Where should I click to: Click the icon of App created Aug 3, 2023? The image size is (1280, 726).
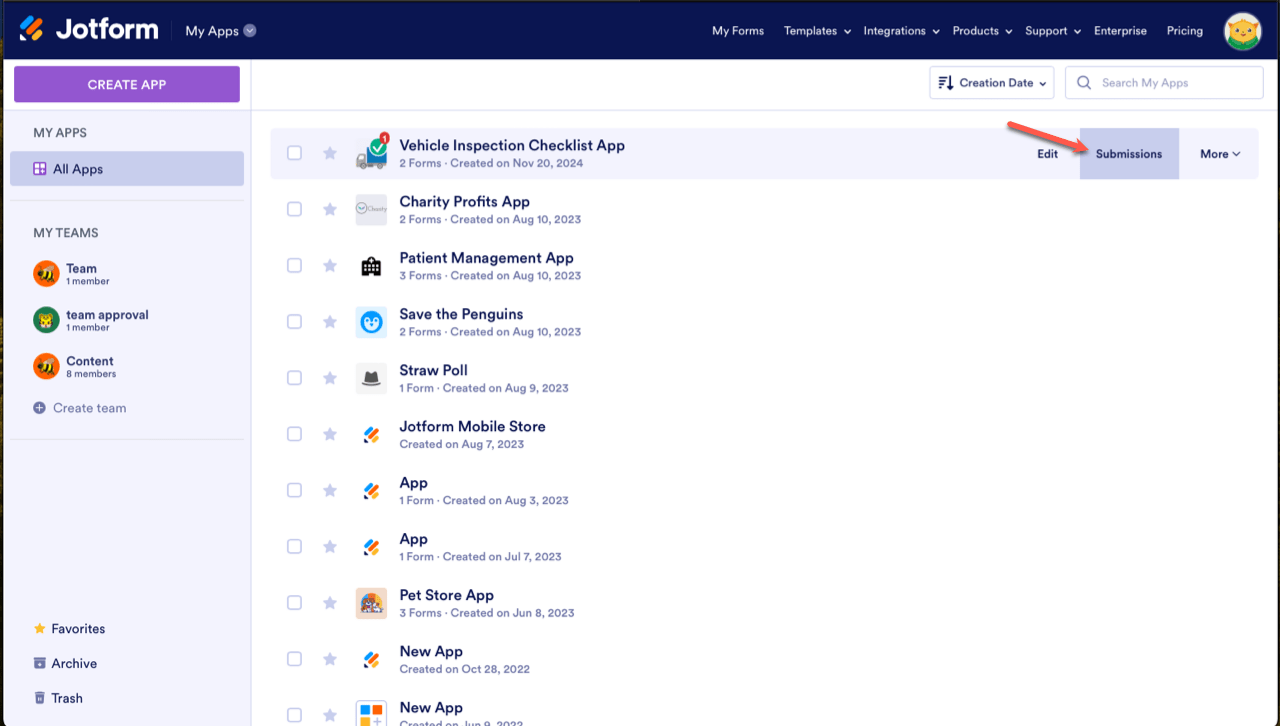point(371,490)
